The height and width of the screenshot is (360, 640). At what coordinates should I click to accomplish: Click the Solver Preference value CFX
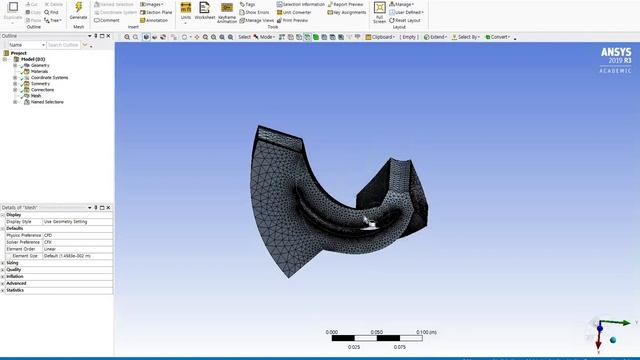[78, 242]
